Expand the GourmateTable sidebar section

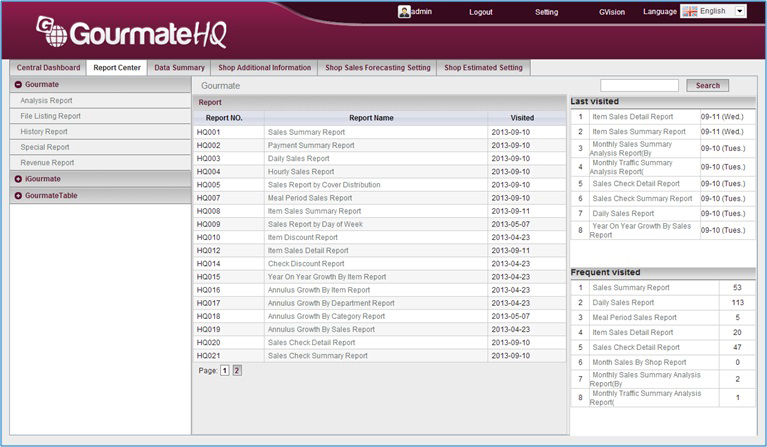(18, 195)
